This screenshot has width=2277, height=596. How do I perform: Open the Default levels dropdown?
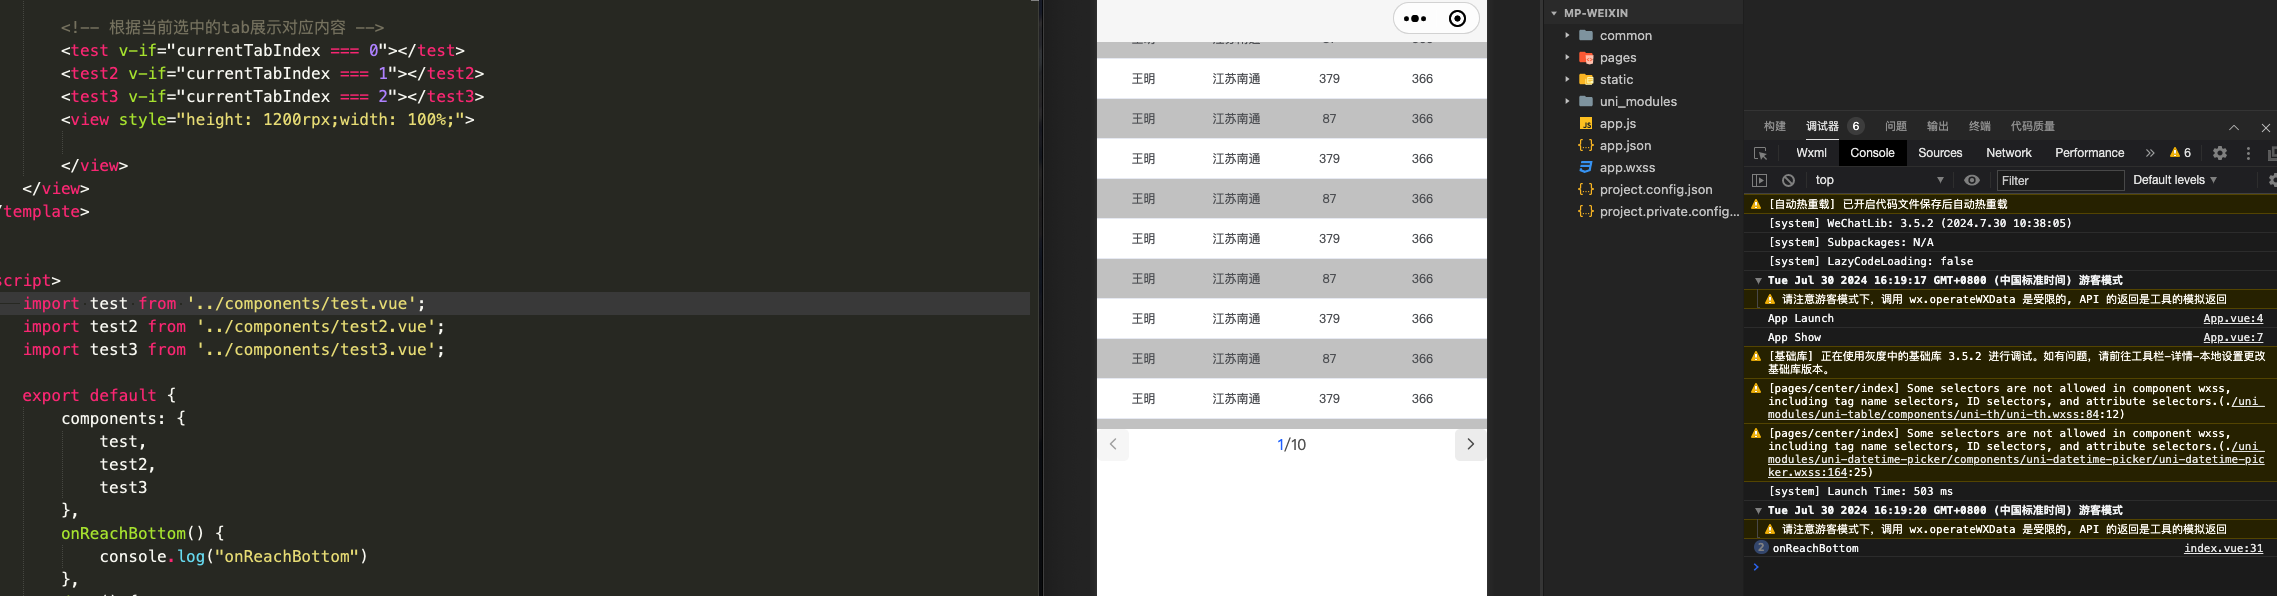tap(2175, 180)
